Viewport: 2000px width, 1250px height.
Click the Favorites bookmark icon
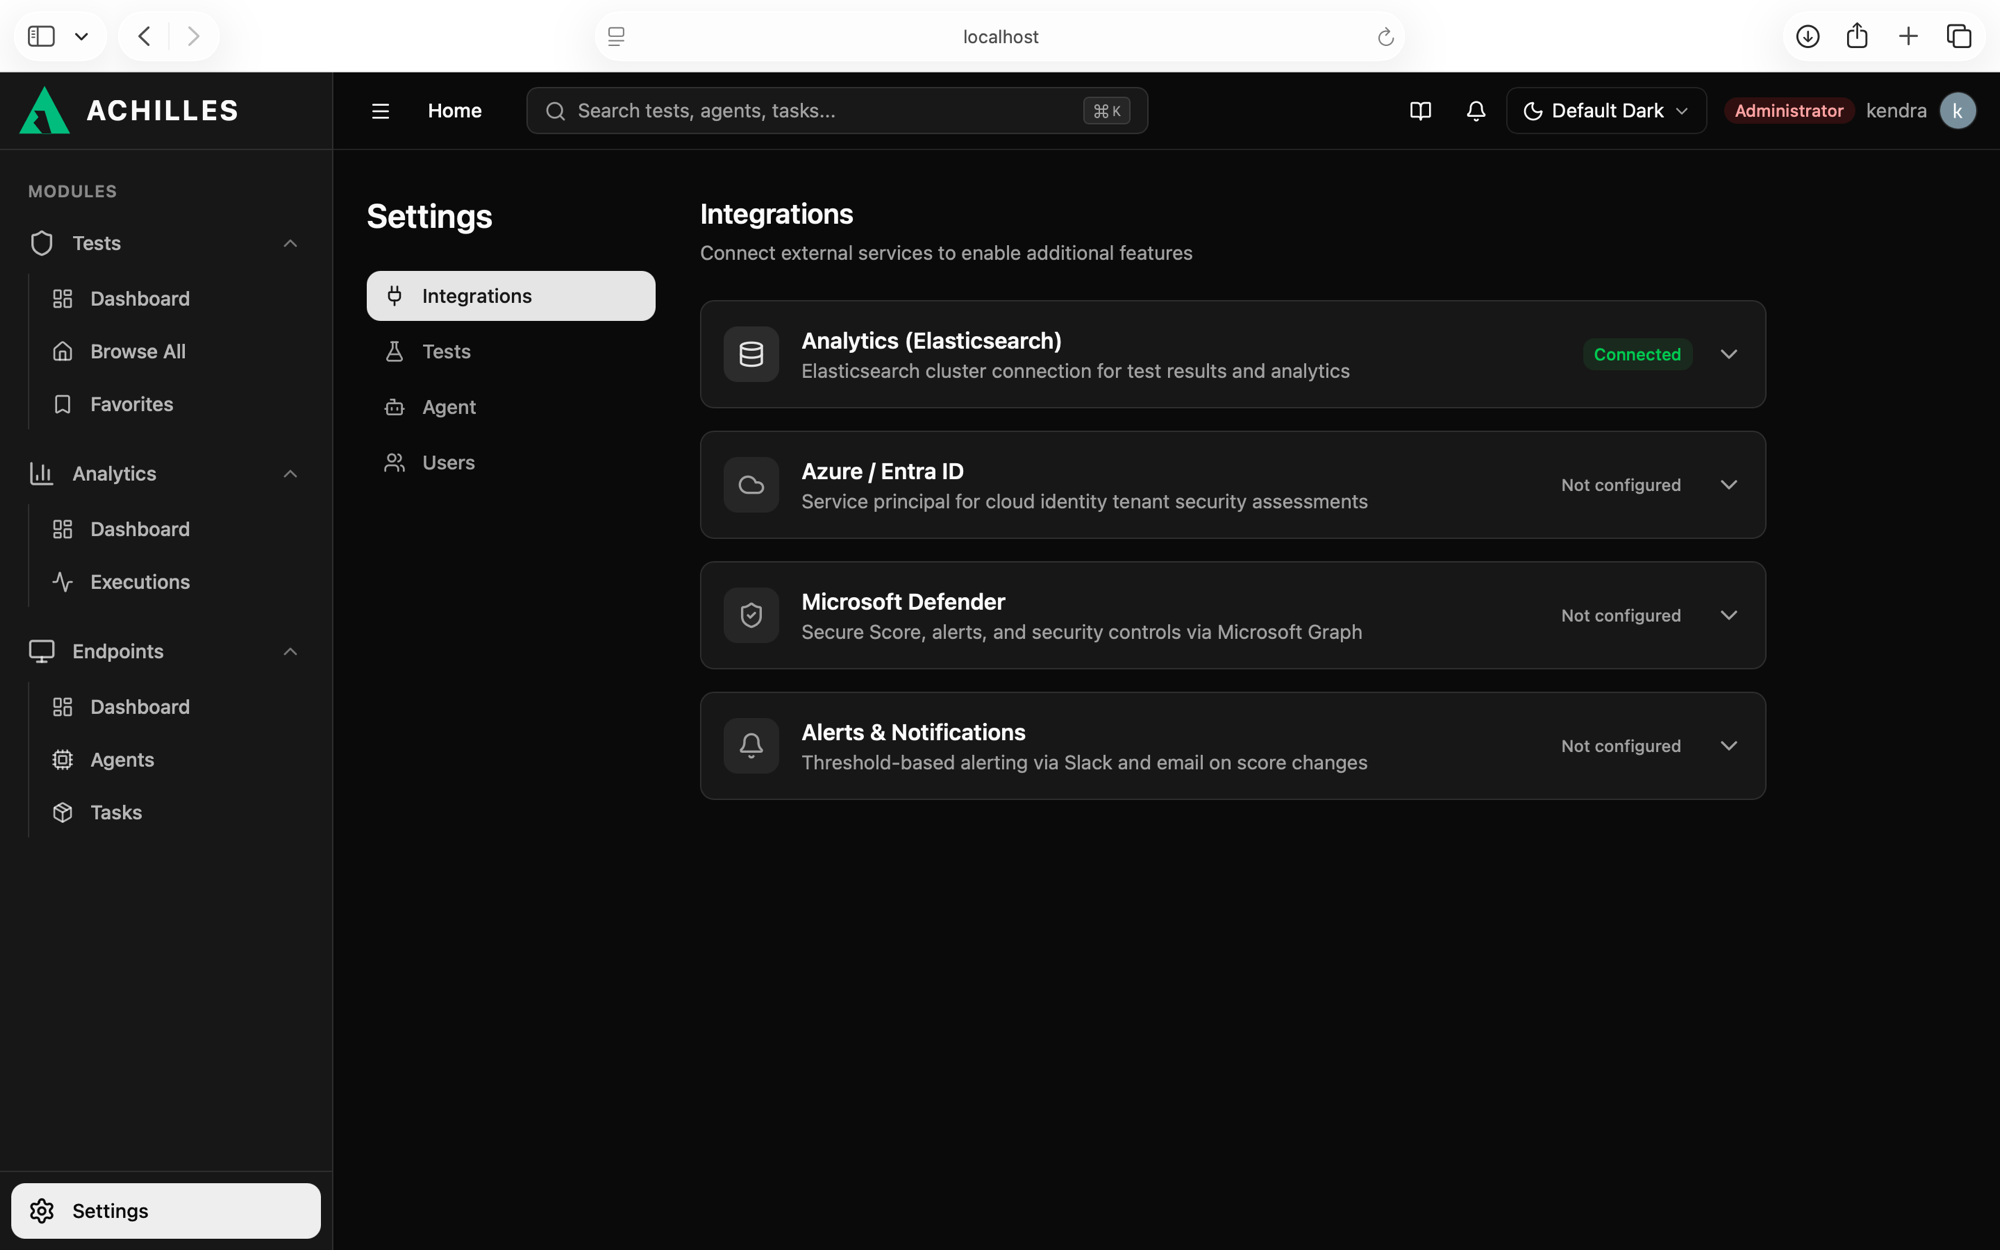click(x=62, y=404)
